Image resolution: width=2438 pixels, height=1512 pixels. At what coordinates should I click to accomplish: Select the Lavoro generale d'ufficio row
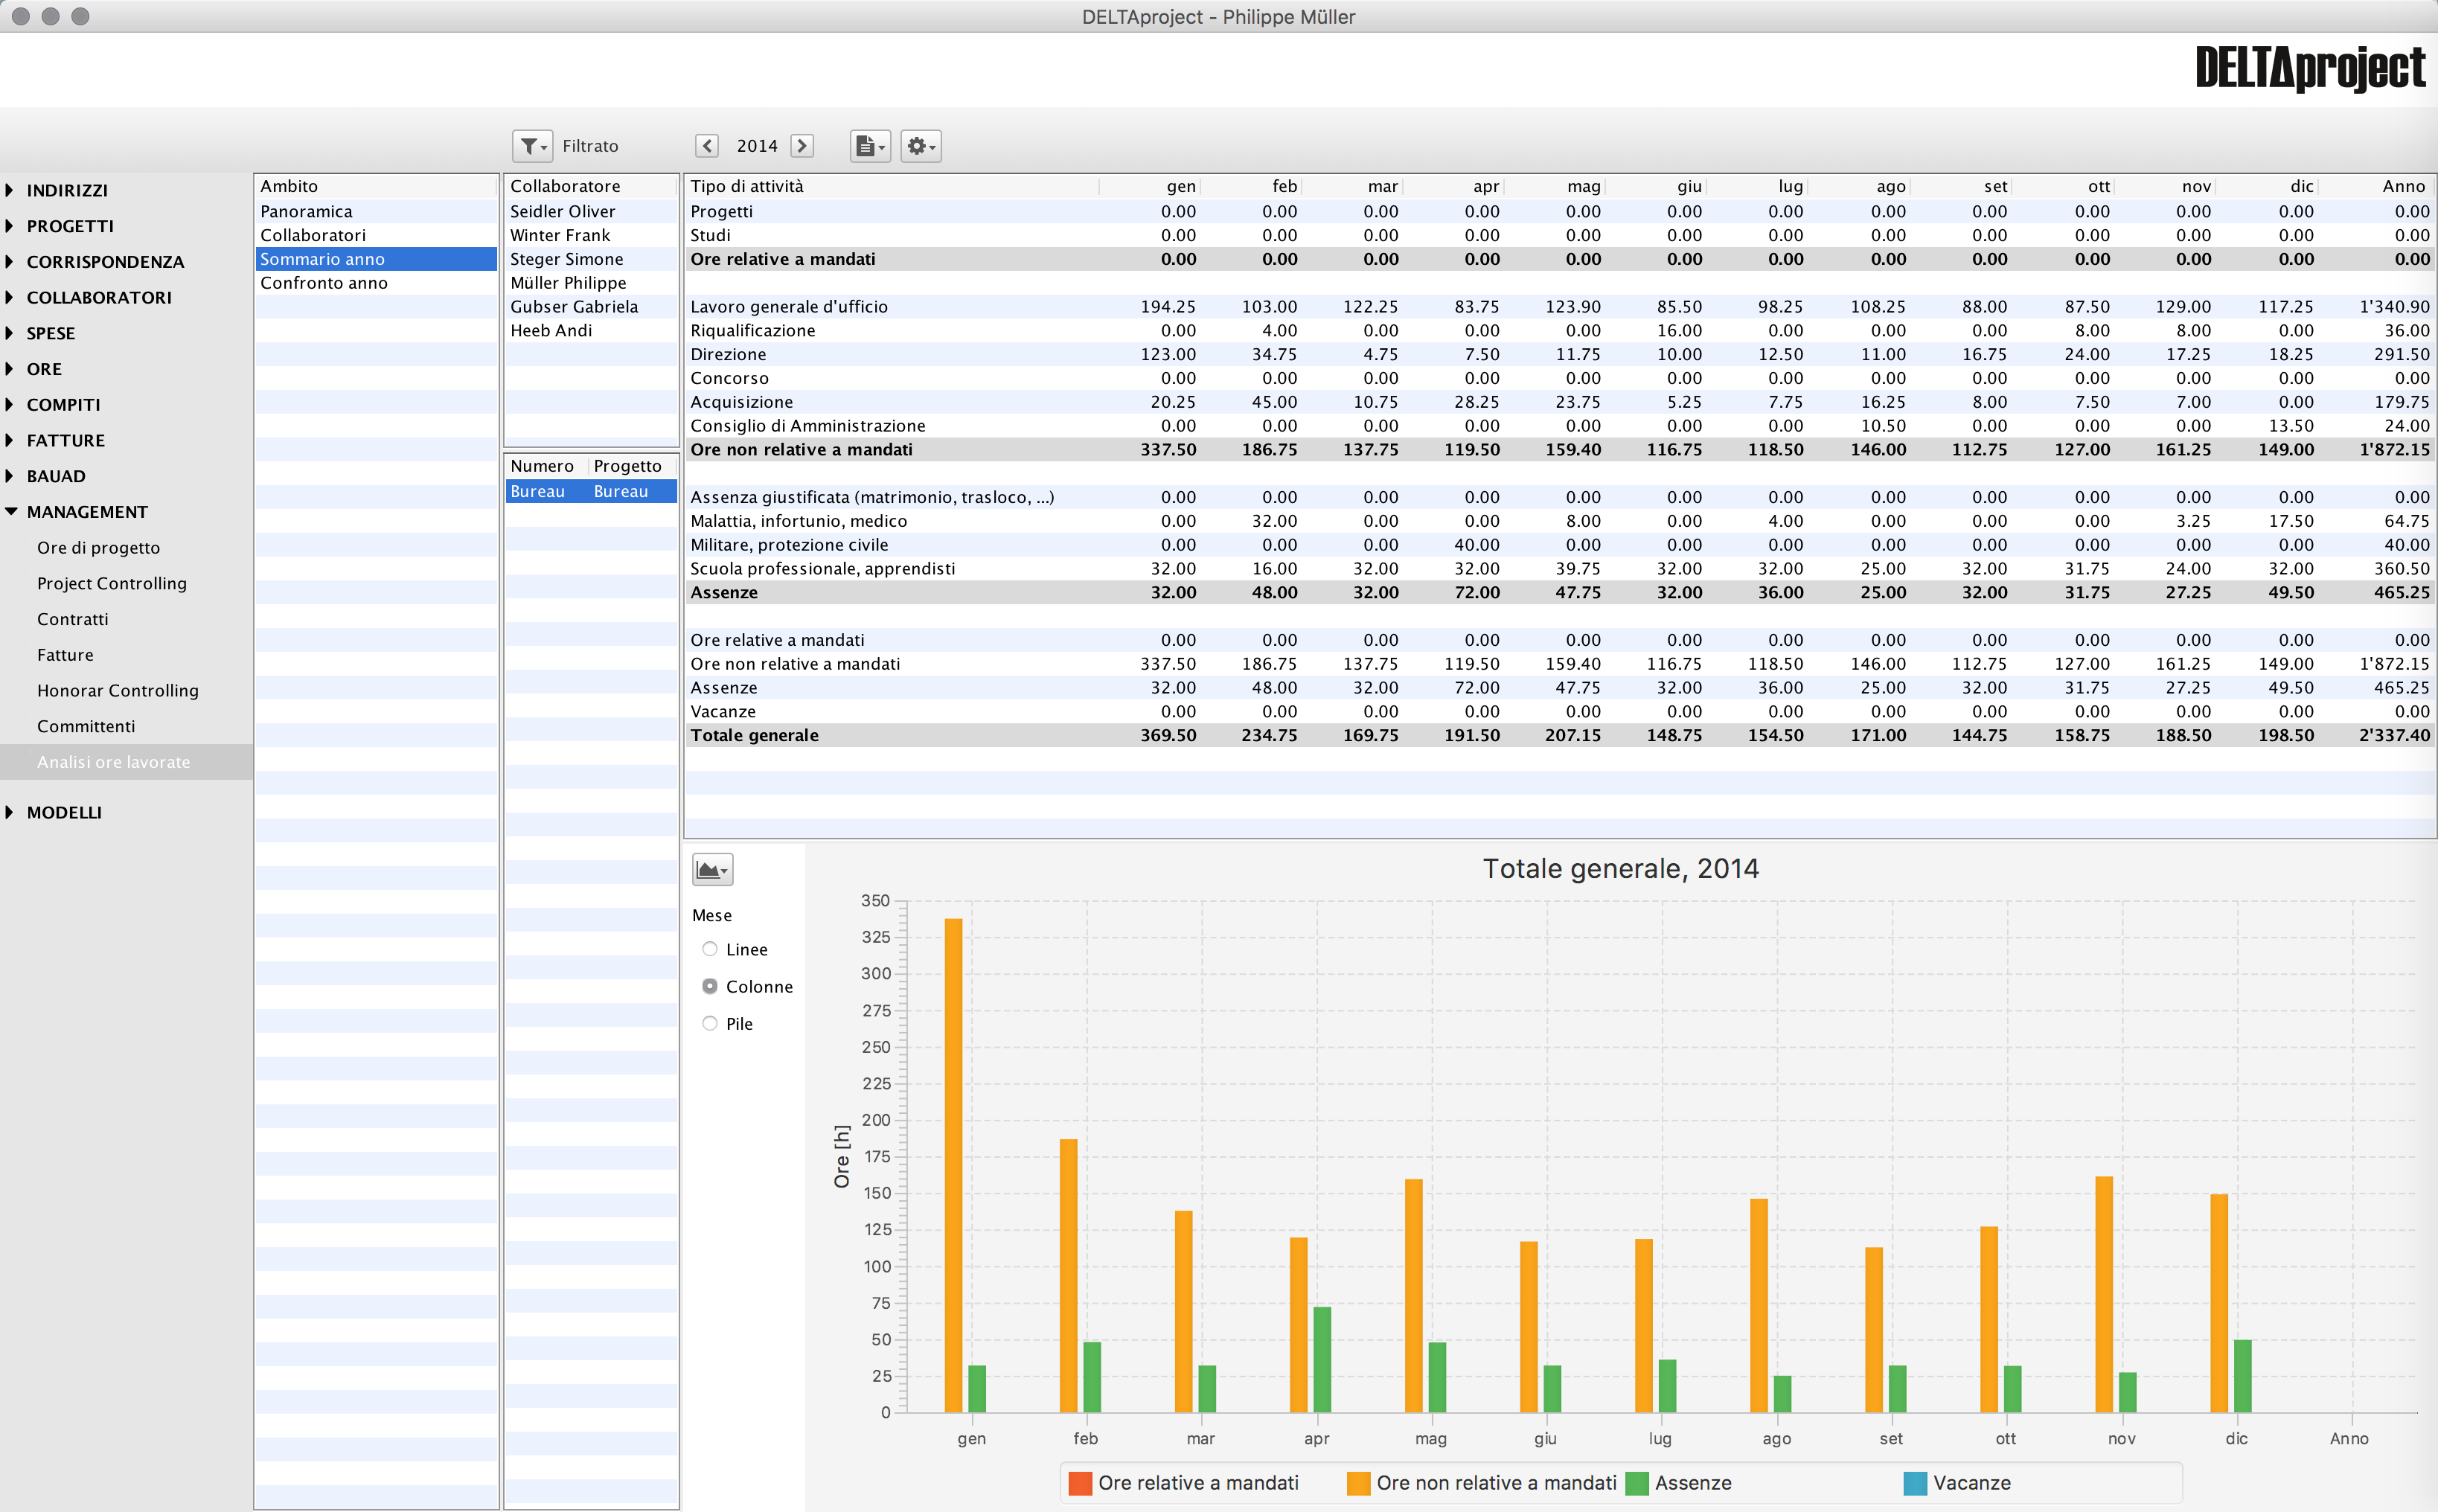(1559, 307)
